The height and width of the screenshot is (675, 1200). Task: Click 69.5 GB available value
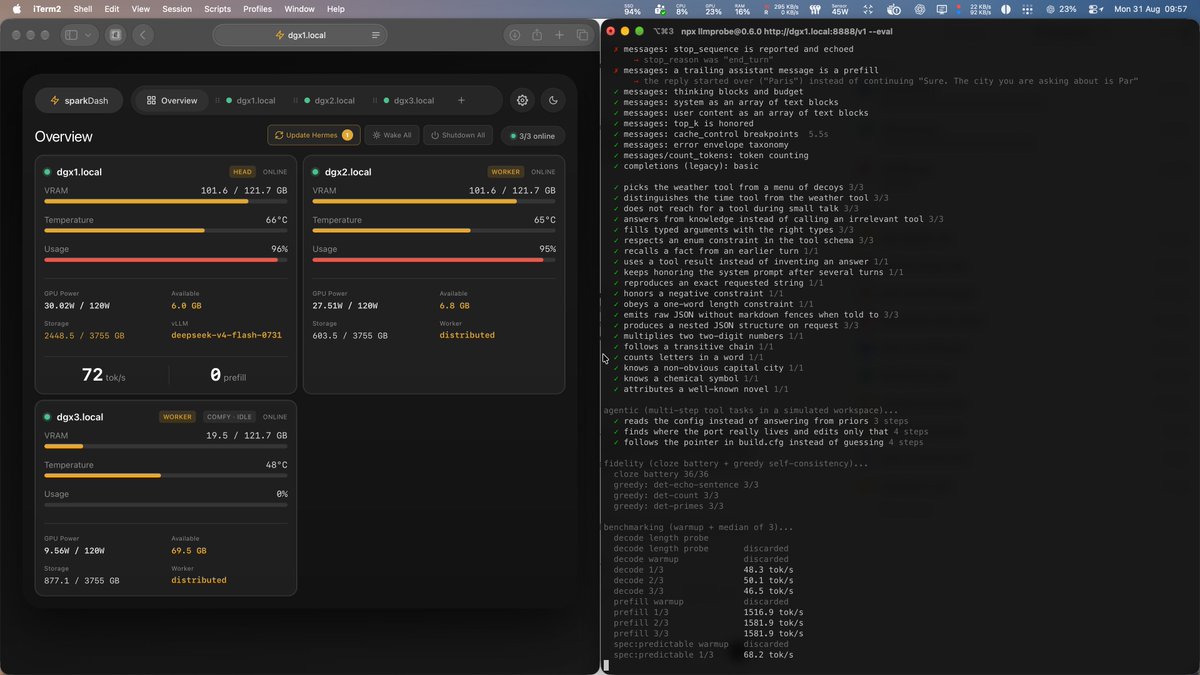click(x=189, y=550)
